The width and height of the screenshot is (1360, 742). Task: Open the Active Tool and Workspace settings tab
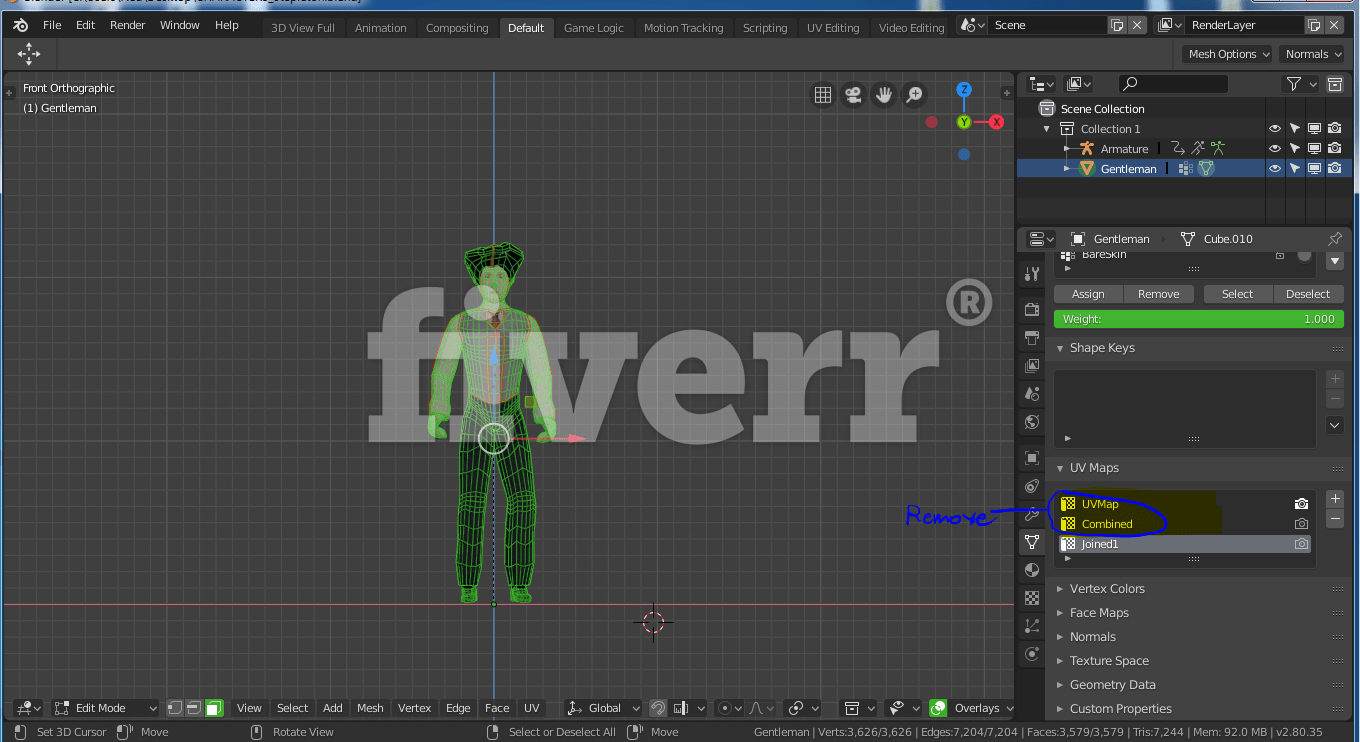[1032, 274]
